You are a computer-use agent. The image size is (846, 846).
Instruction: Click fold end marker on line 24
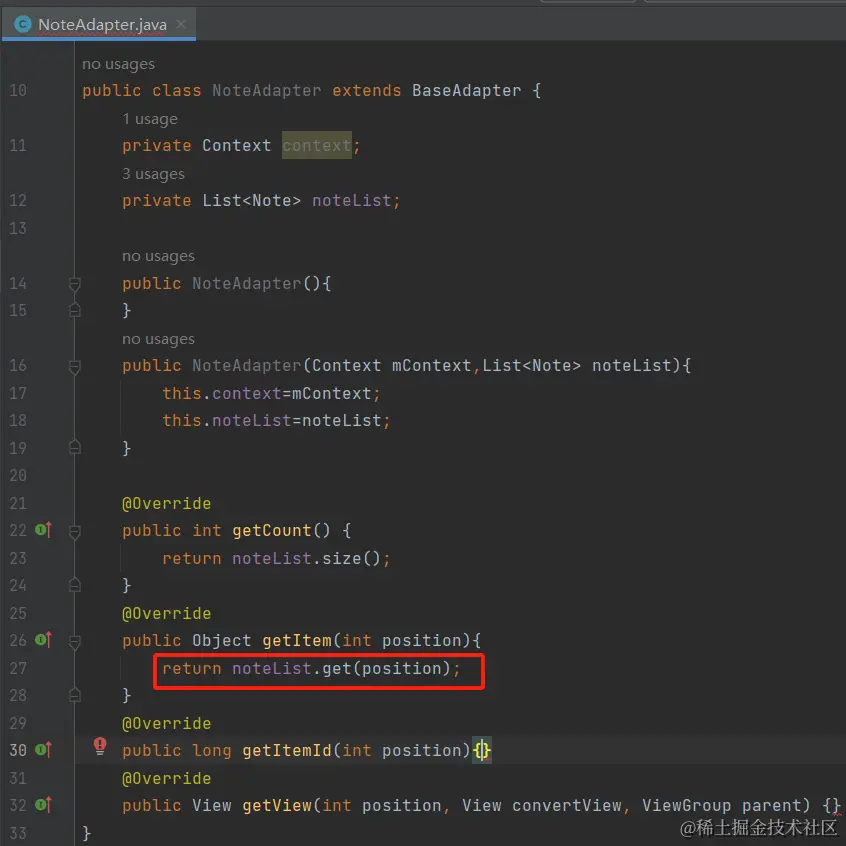(75, 585)
